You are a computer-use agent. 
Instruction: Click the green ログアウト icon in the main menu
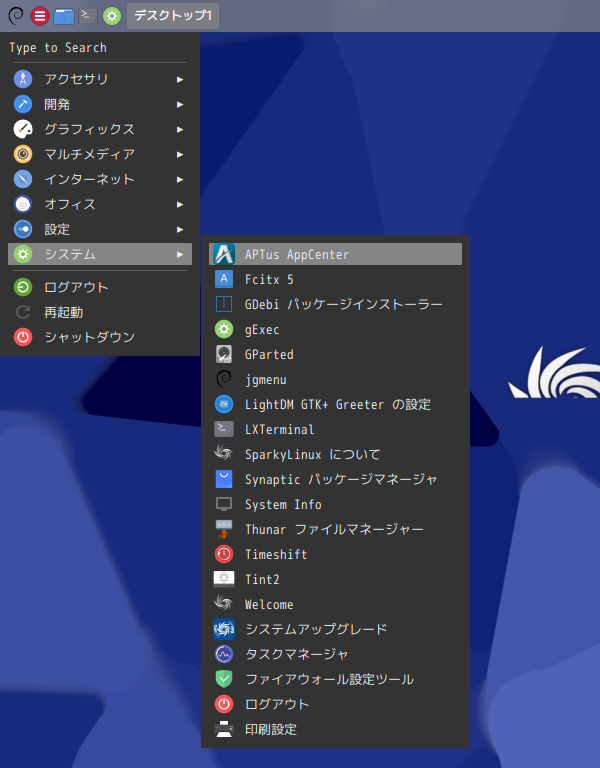(23, 287)
